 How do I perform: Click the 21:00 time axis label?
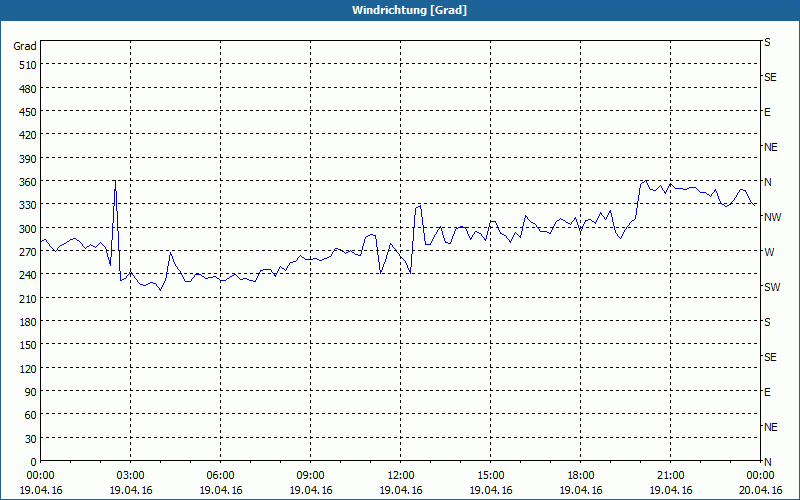[670, 476]
